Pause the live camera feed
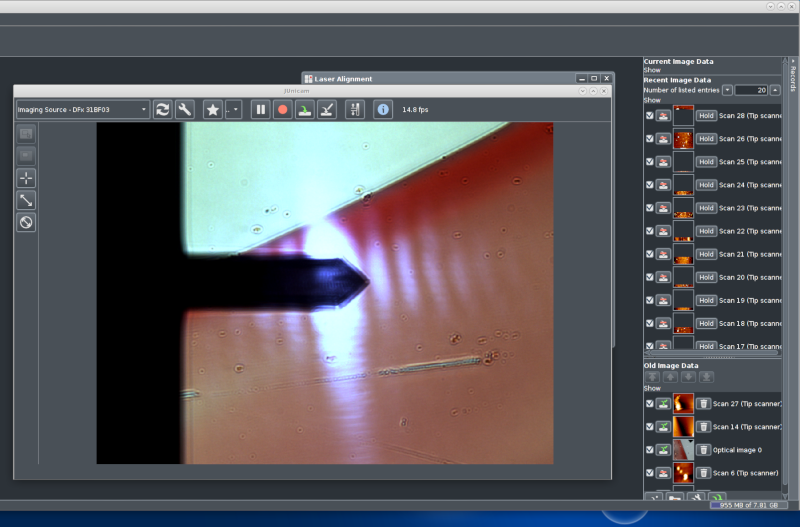800x527 pixels. coord(260,109)
